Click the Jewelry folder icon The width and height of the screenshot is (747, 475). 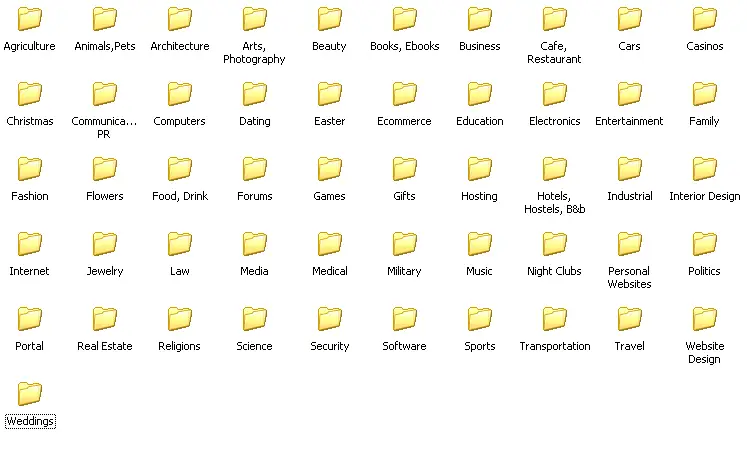[x=105, y=244]
